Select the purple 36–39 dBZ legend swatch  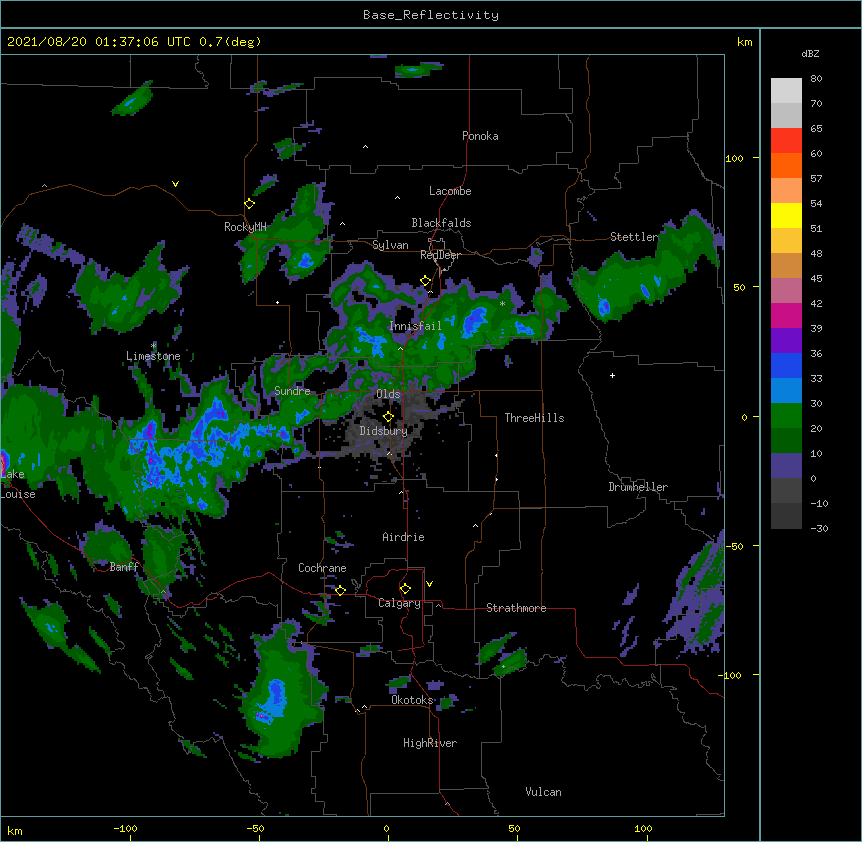point(786,341)
